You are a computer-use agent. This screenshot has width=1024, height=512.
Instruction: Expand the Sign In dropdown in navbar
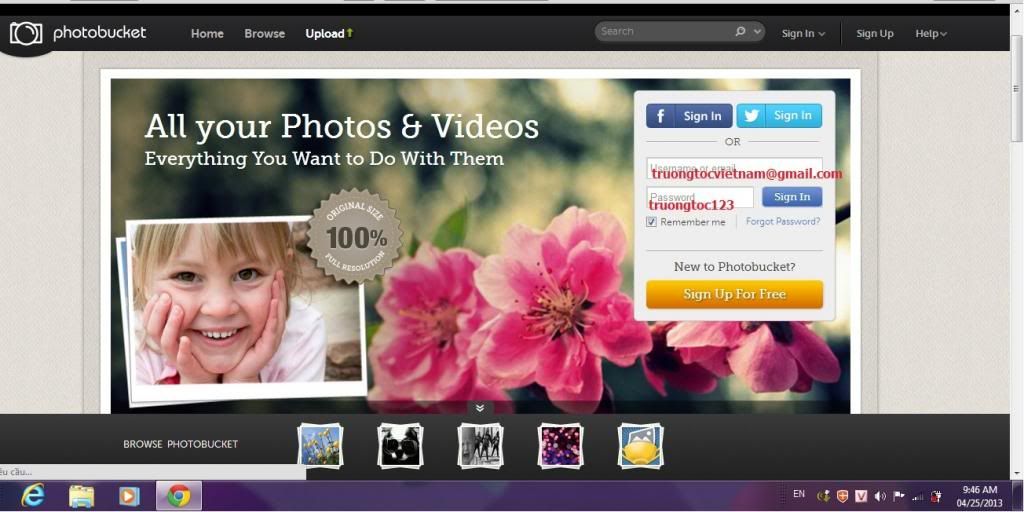tap(803, 33)
